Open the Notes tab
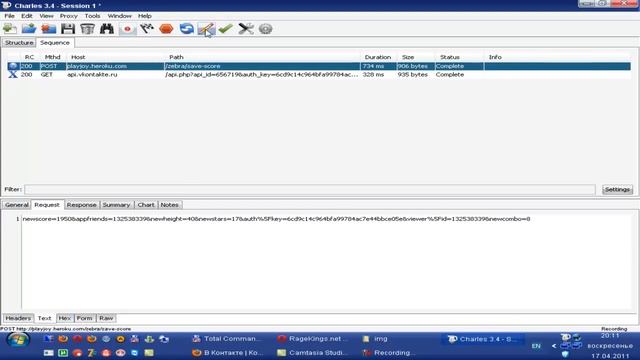 tap(169, 205)
